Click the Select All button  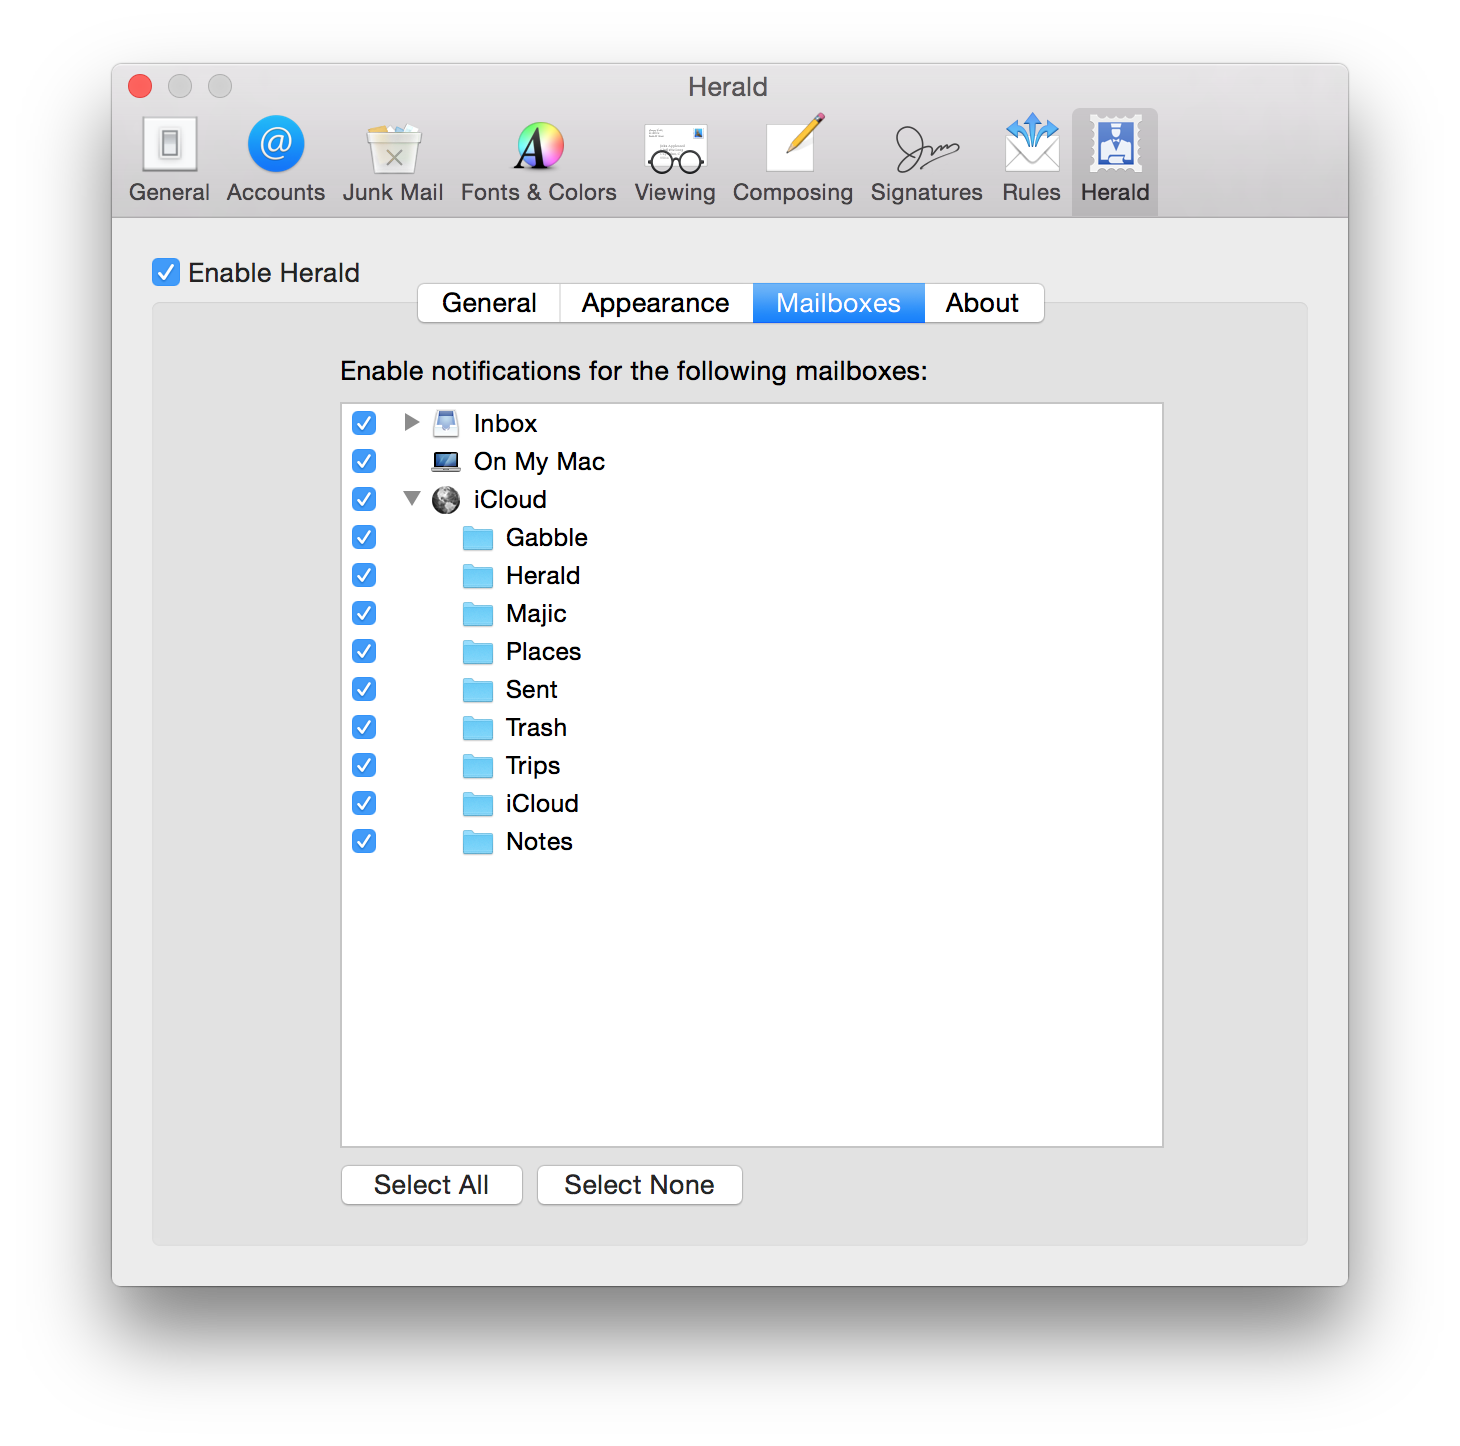tap(431, 1185)
